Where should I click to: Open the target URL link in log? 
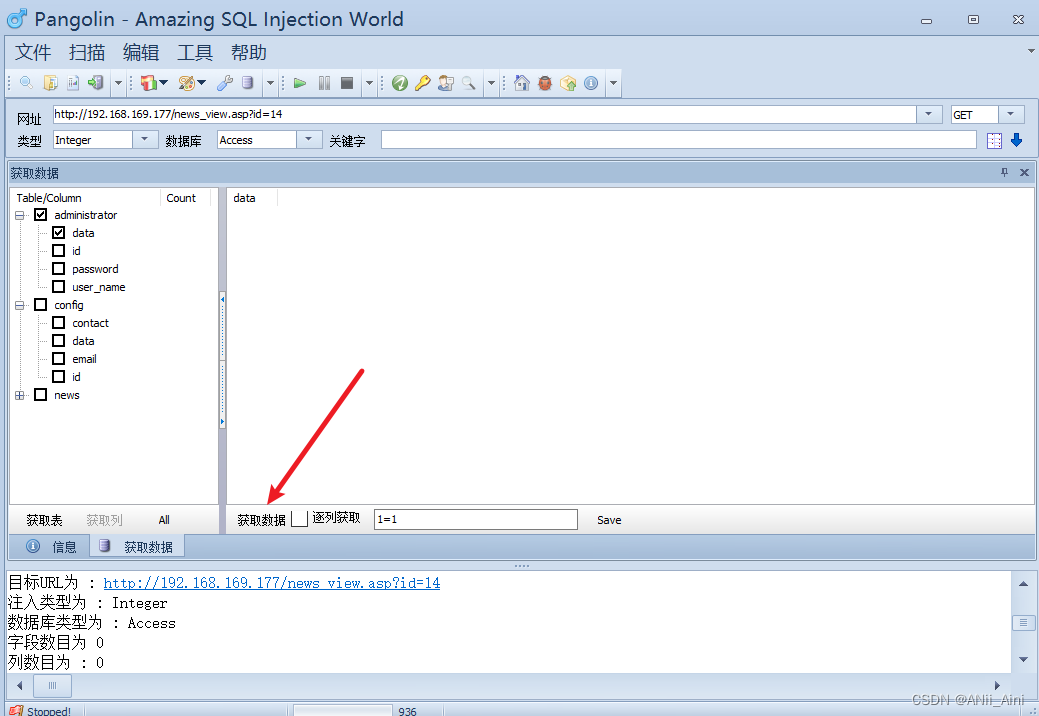(272, 583)
